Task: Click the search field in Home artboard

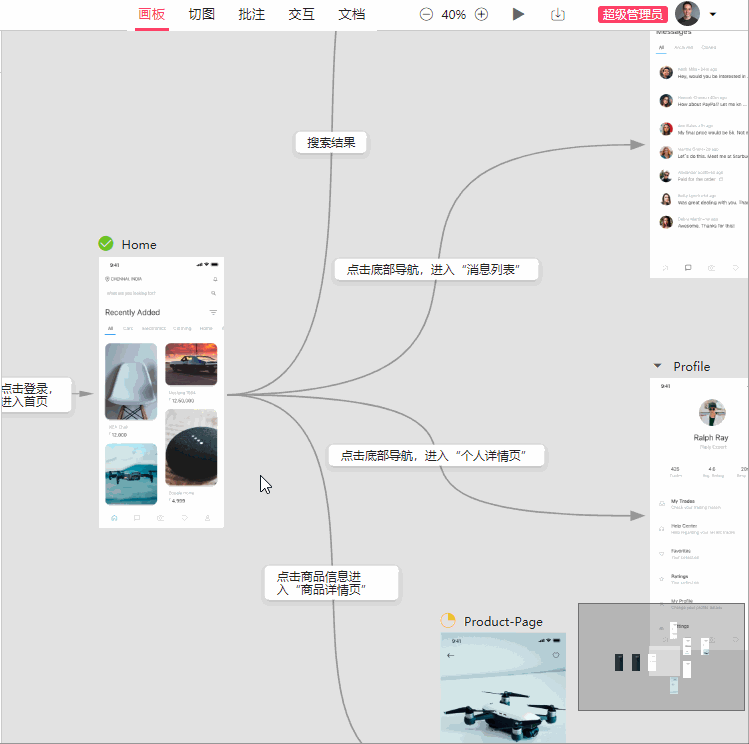Action: pos(161,293)
